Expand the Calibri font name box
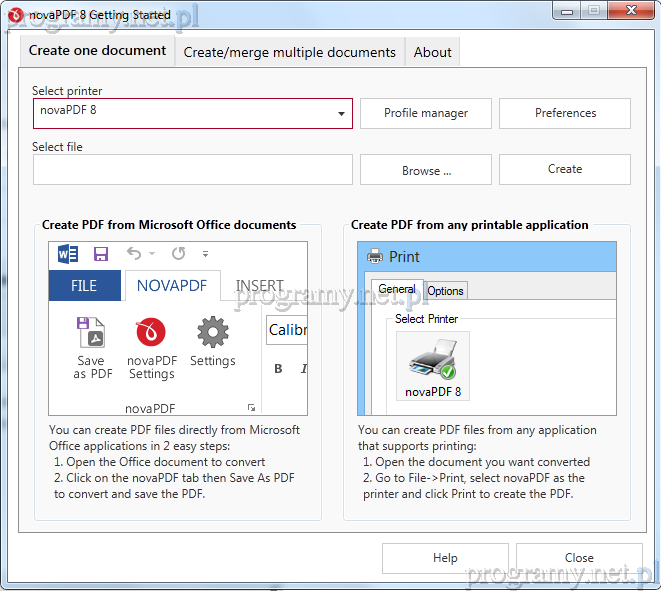Screen dimensions: 661x591 pos(287,330)
